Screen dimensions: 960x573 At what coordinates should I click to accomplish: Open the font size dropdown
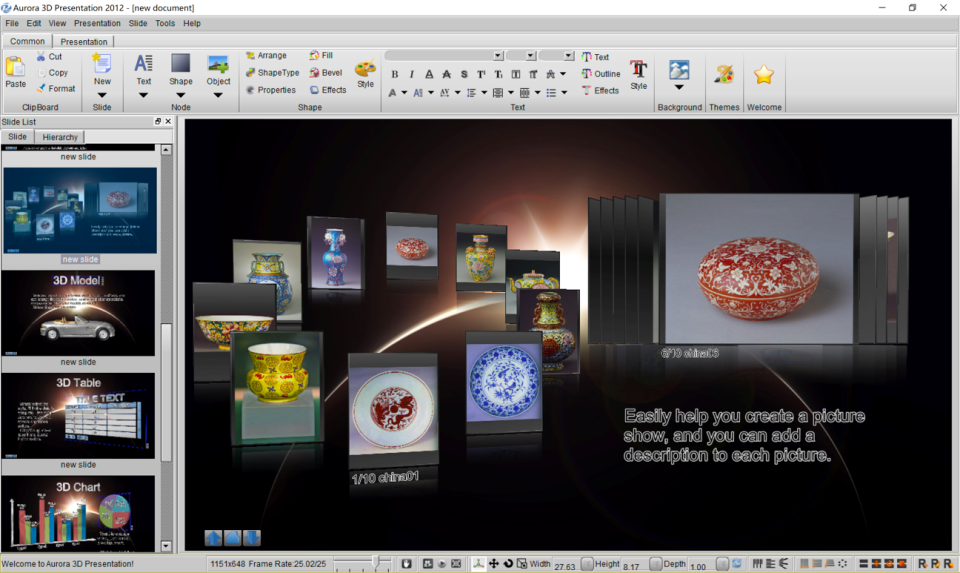click(530, 56)
